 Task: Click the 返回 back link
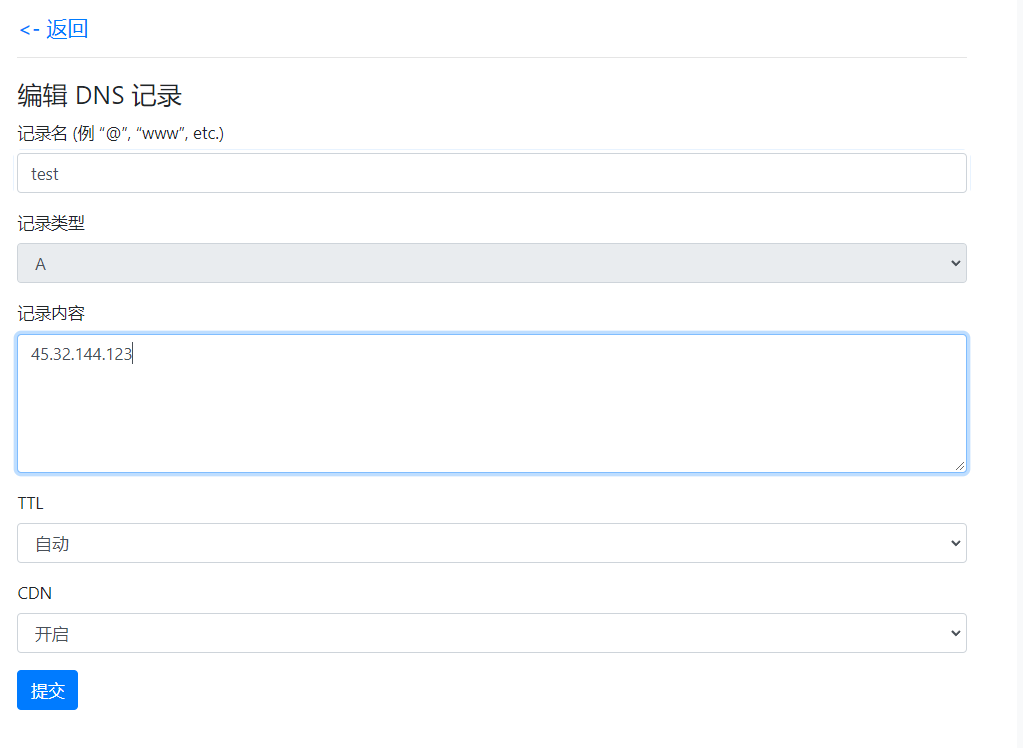(x=66, y=29)
